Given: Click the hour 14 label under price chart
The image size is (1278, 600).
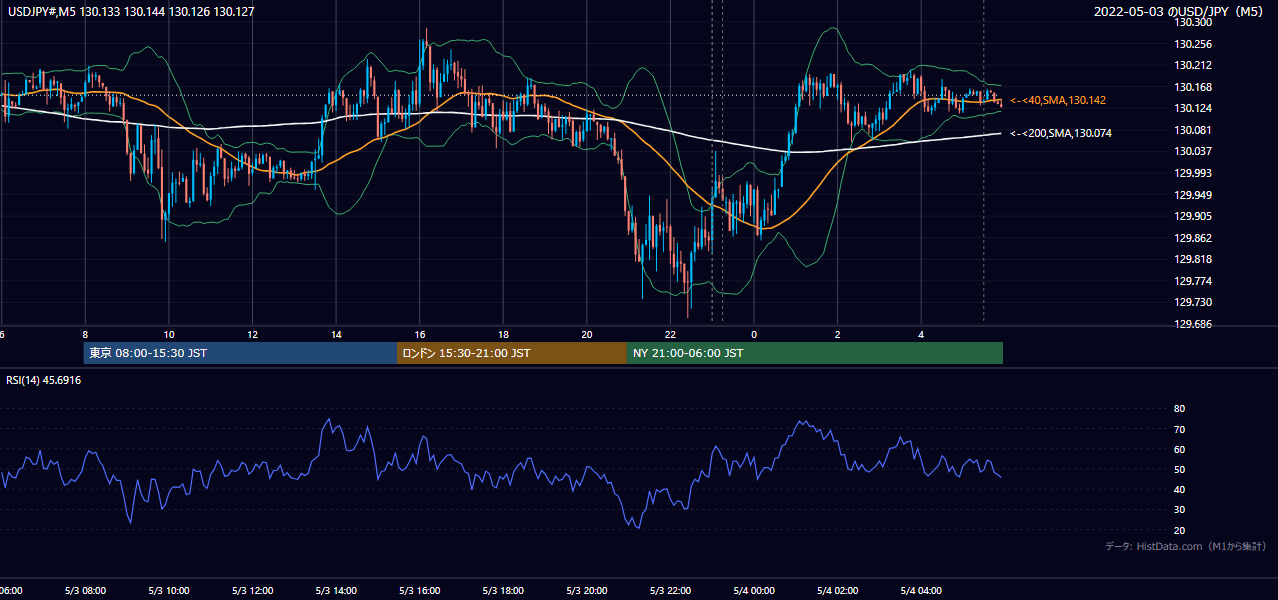Looking at the screenshot, I should [x=336, y=335].
